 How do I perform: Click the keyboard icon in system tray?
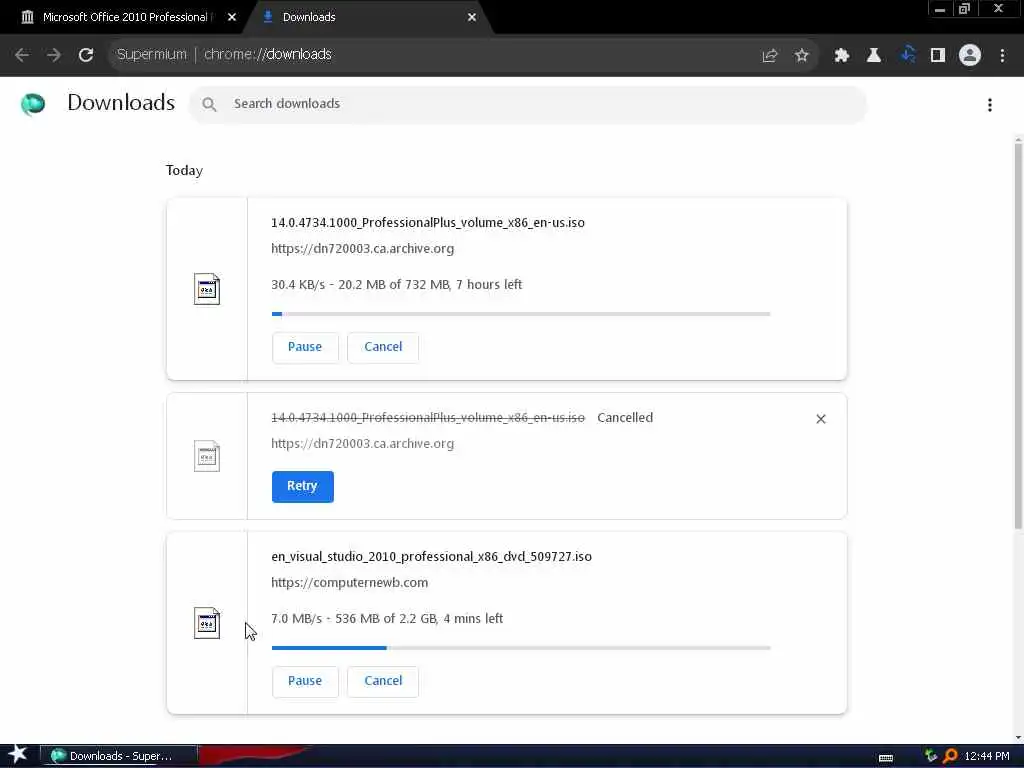[886, 758]
